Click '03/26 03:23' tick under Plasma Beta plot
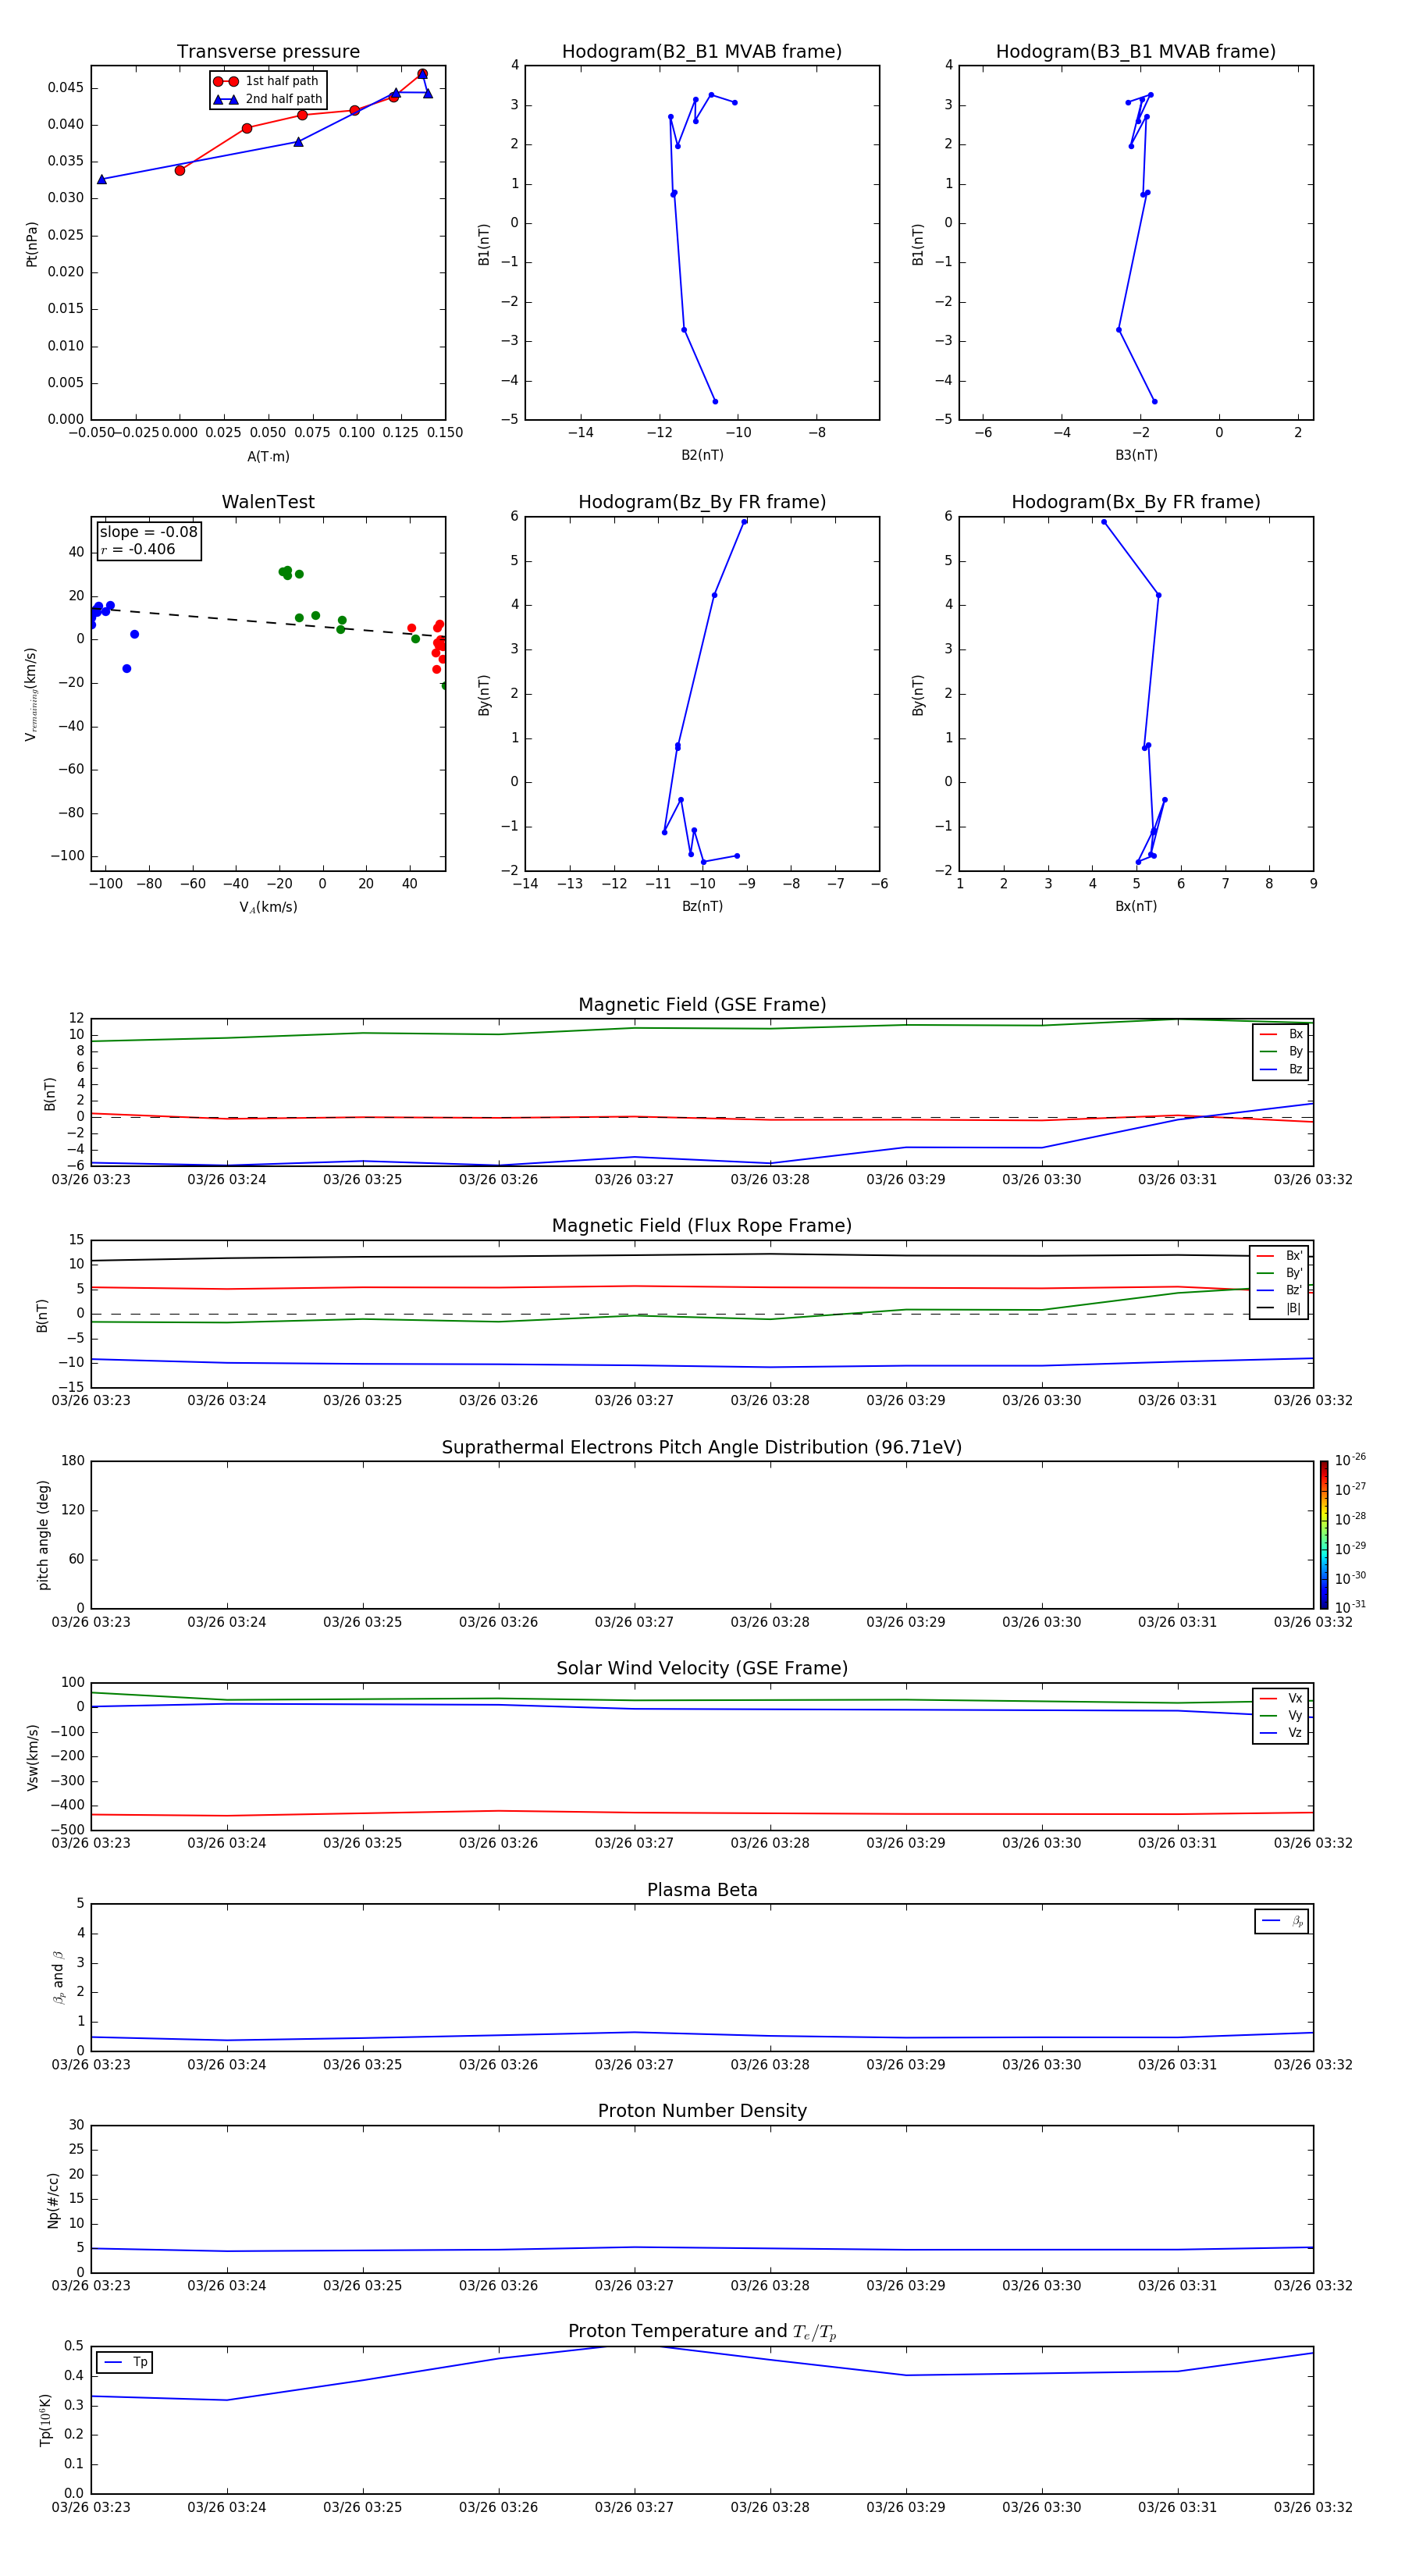Screen dimensions: 1405x2576 [x=91, y=2065]
